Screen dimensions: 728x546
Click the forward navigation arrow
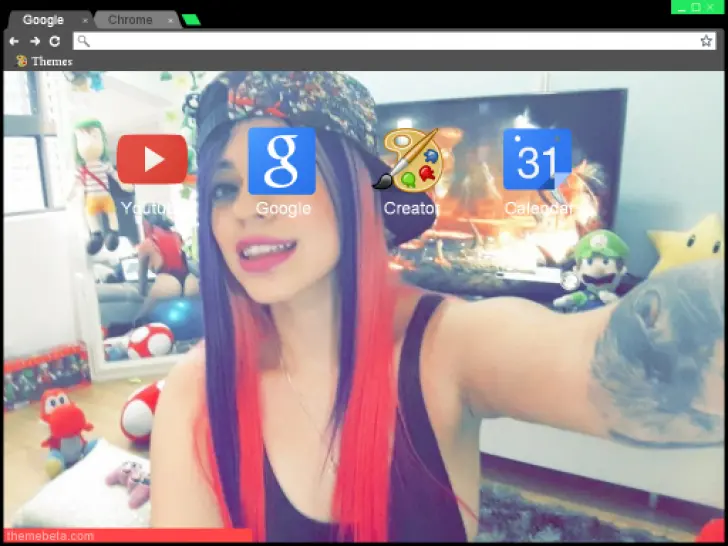pos(34,41)
